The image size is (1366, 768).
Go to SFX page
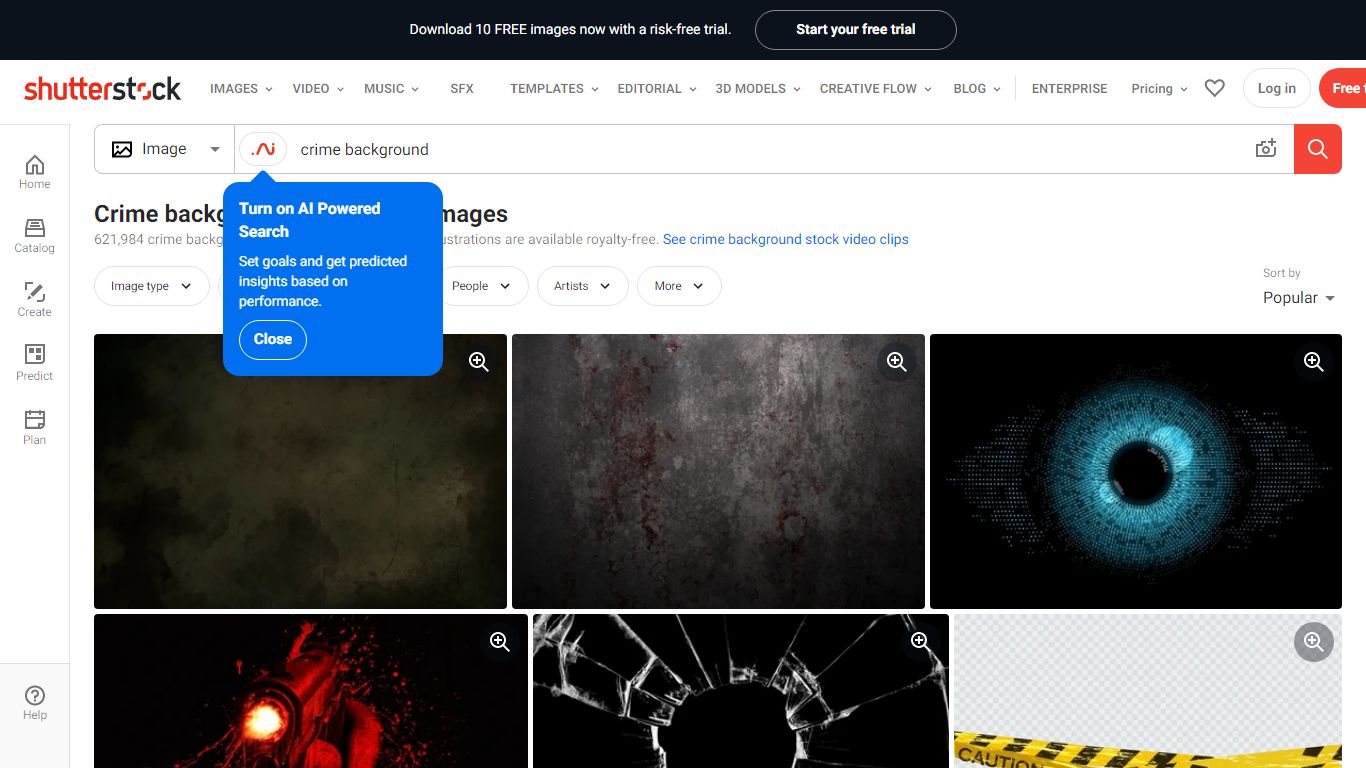[x=462, y=88]
